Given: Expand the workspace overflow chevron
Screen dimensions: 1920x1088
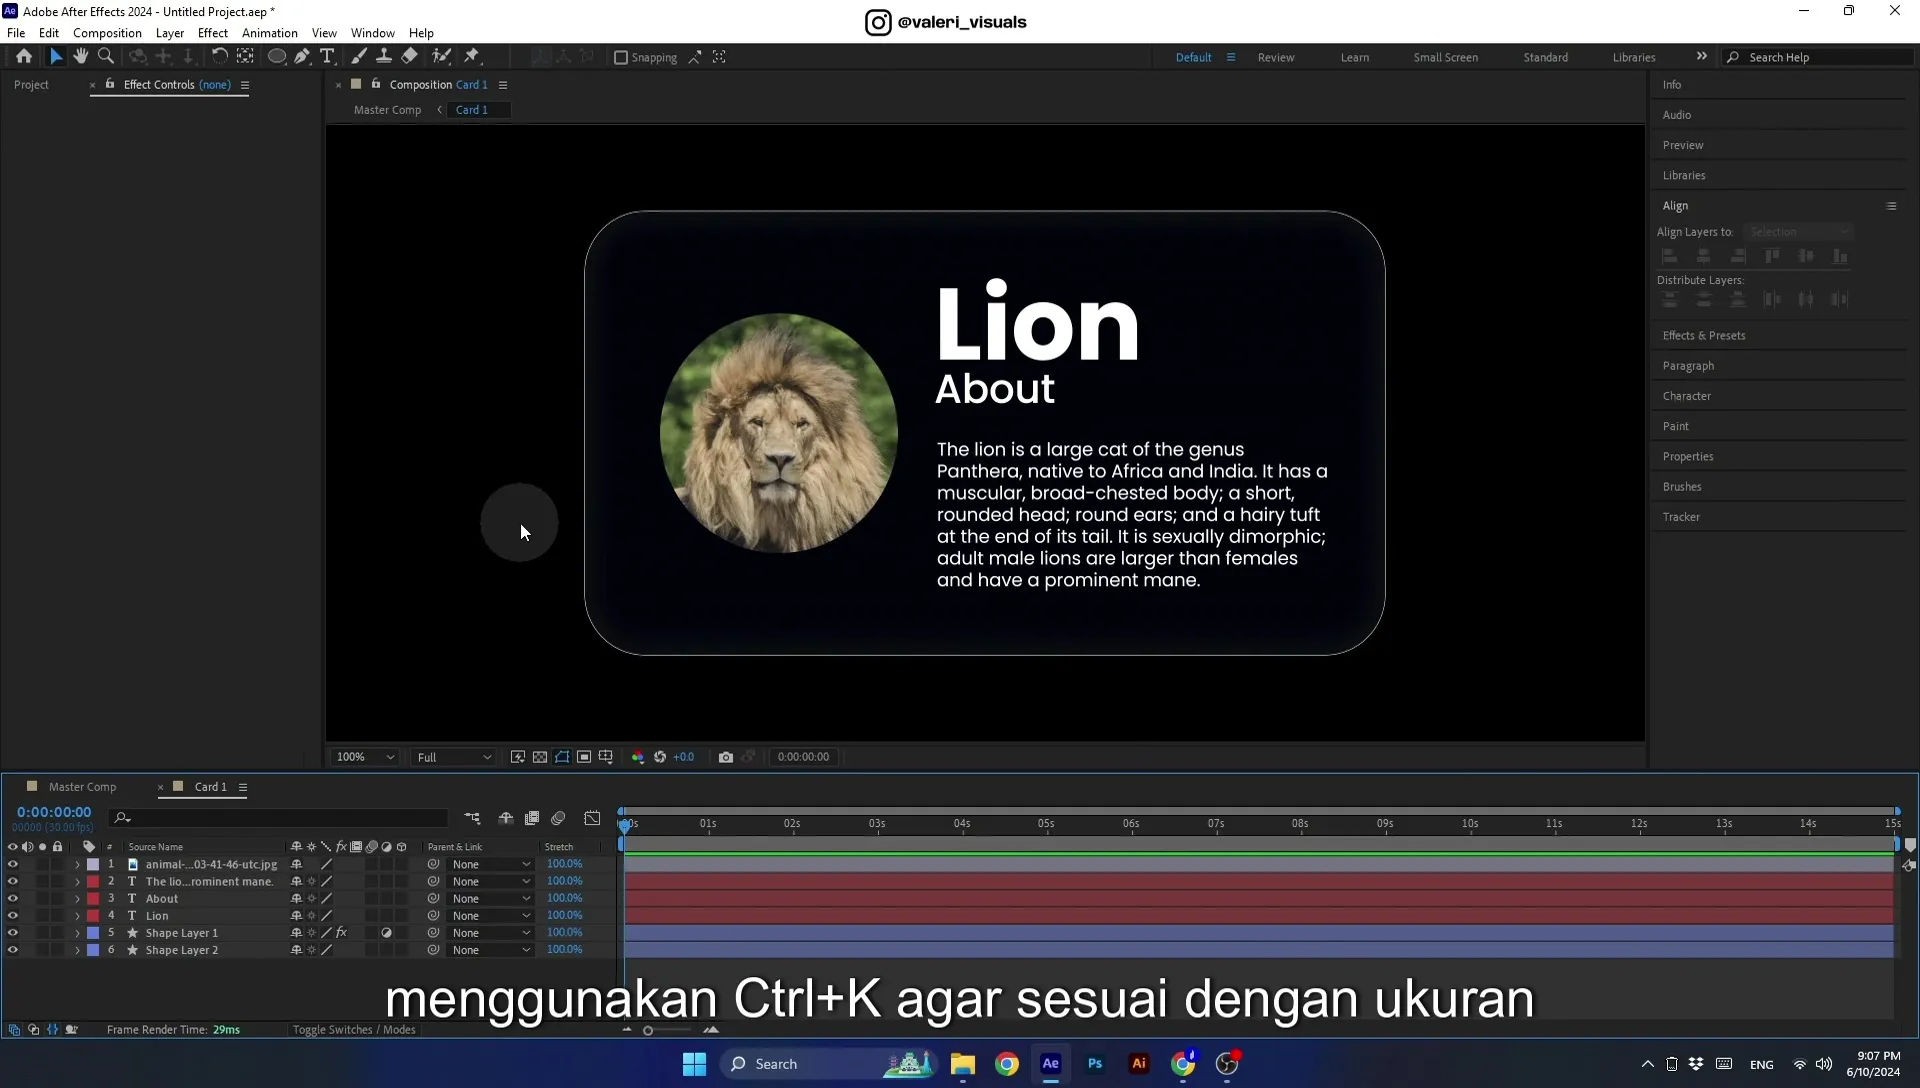Looking at the screenshot, I should [1702, 57].
